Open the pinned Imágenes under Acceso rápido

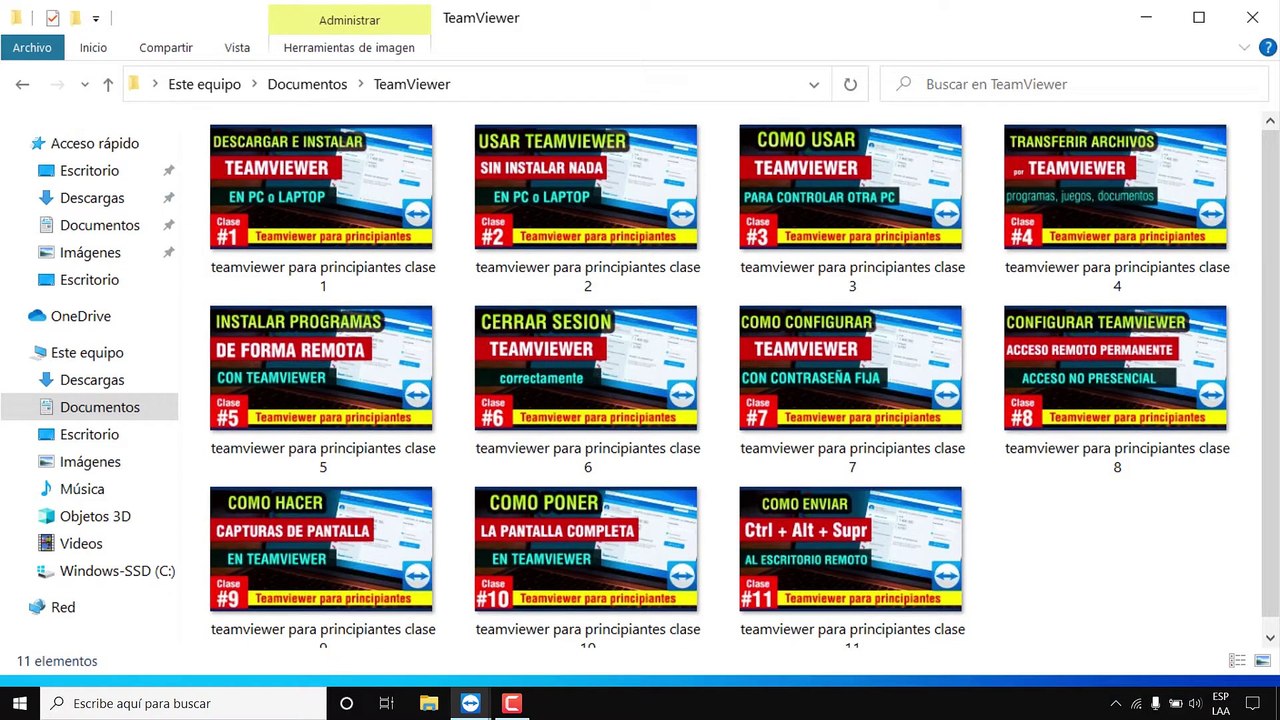click(x=90, y=252)
